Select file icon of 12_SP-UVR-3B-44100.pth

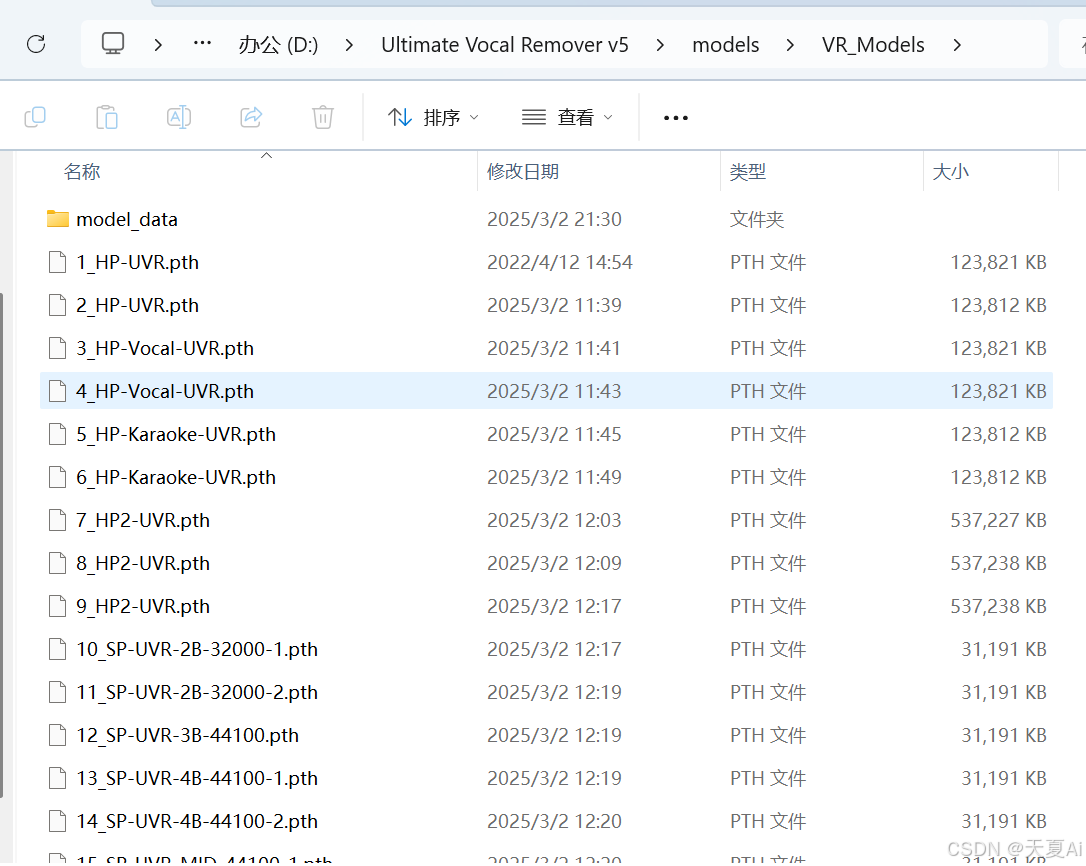pyautogui.click(x=57, y=735)
